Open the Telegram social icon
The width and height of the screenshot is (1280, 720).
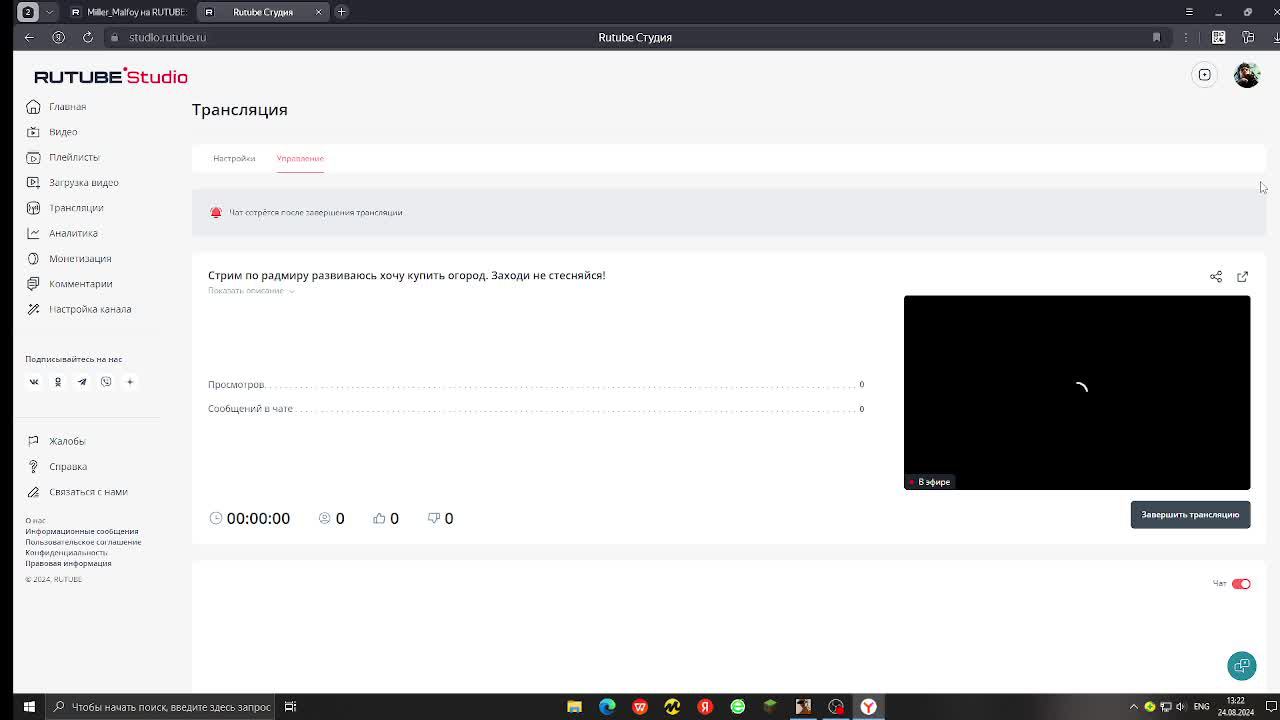point(82,382)
